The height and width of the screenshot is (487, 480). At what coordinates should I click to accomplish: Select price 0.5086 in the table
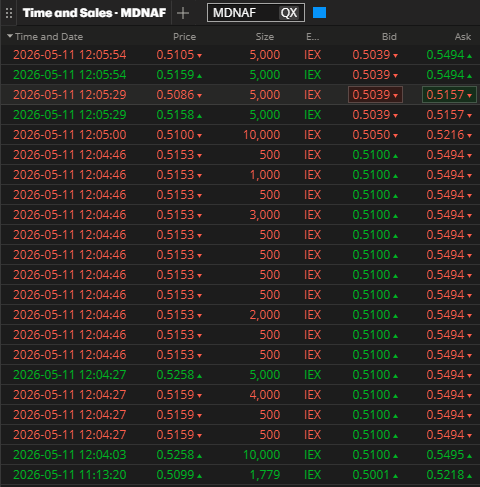(x=179, y=95)
